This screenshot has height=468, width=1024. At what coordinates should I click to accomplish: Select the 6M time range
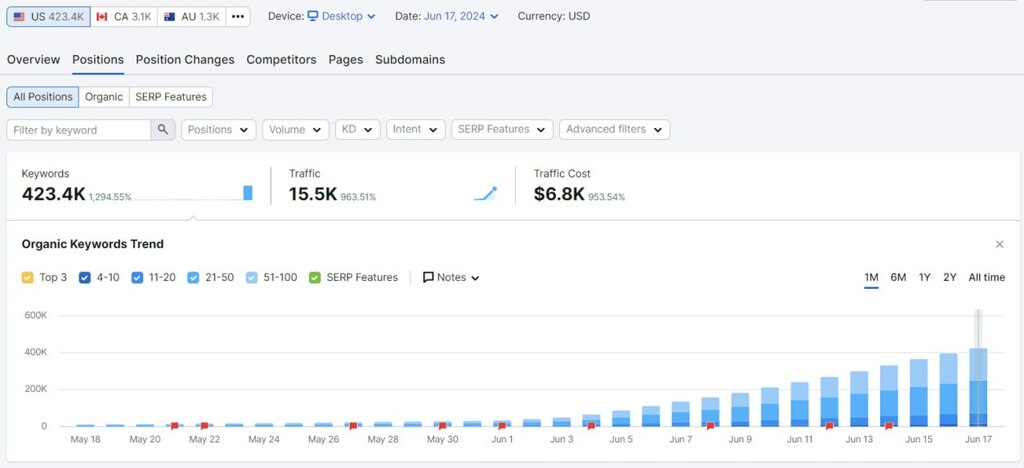(x=898, y=278)
